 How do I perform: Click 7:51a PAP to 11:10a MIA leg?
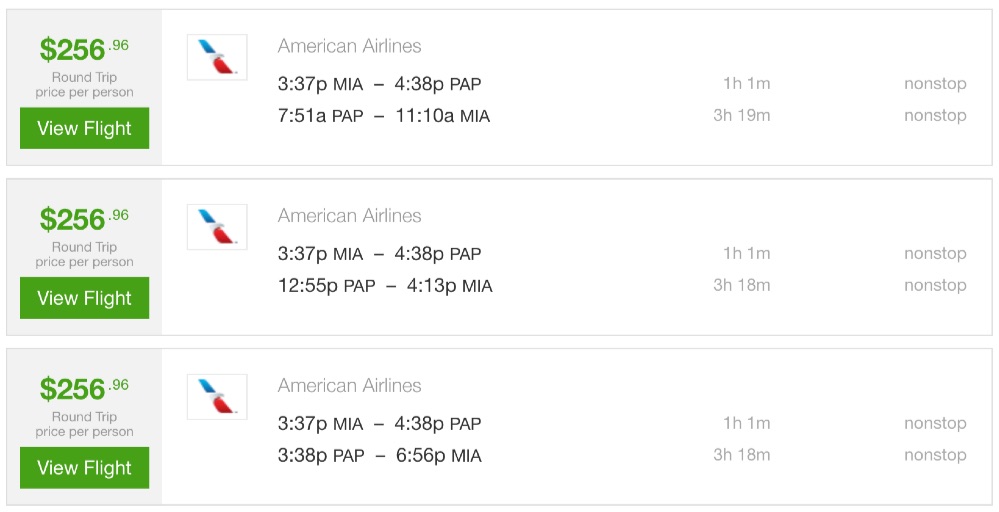[383, 116]
